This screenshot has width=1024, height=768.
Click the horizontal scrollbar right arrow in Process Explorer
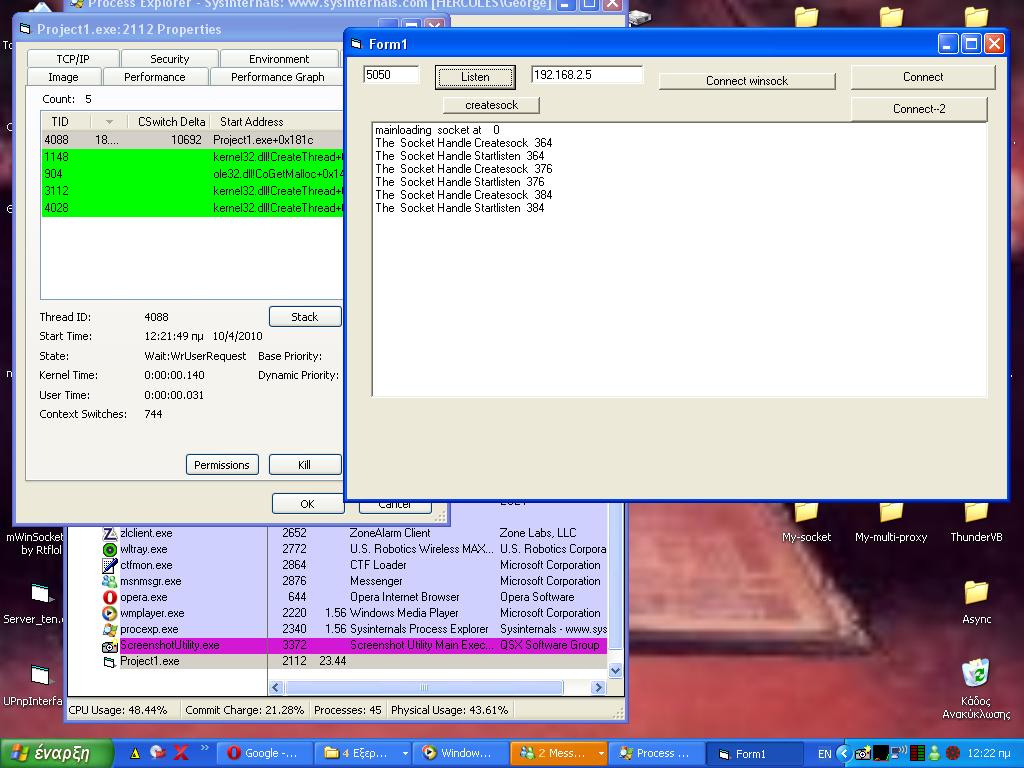[x=598, y=688]
